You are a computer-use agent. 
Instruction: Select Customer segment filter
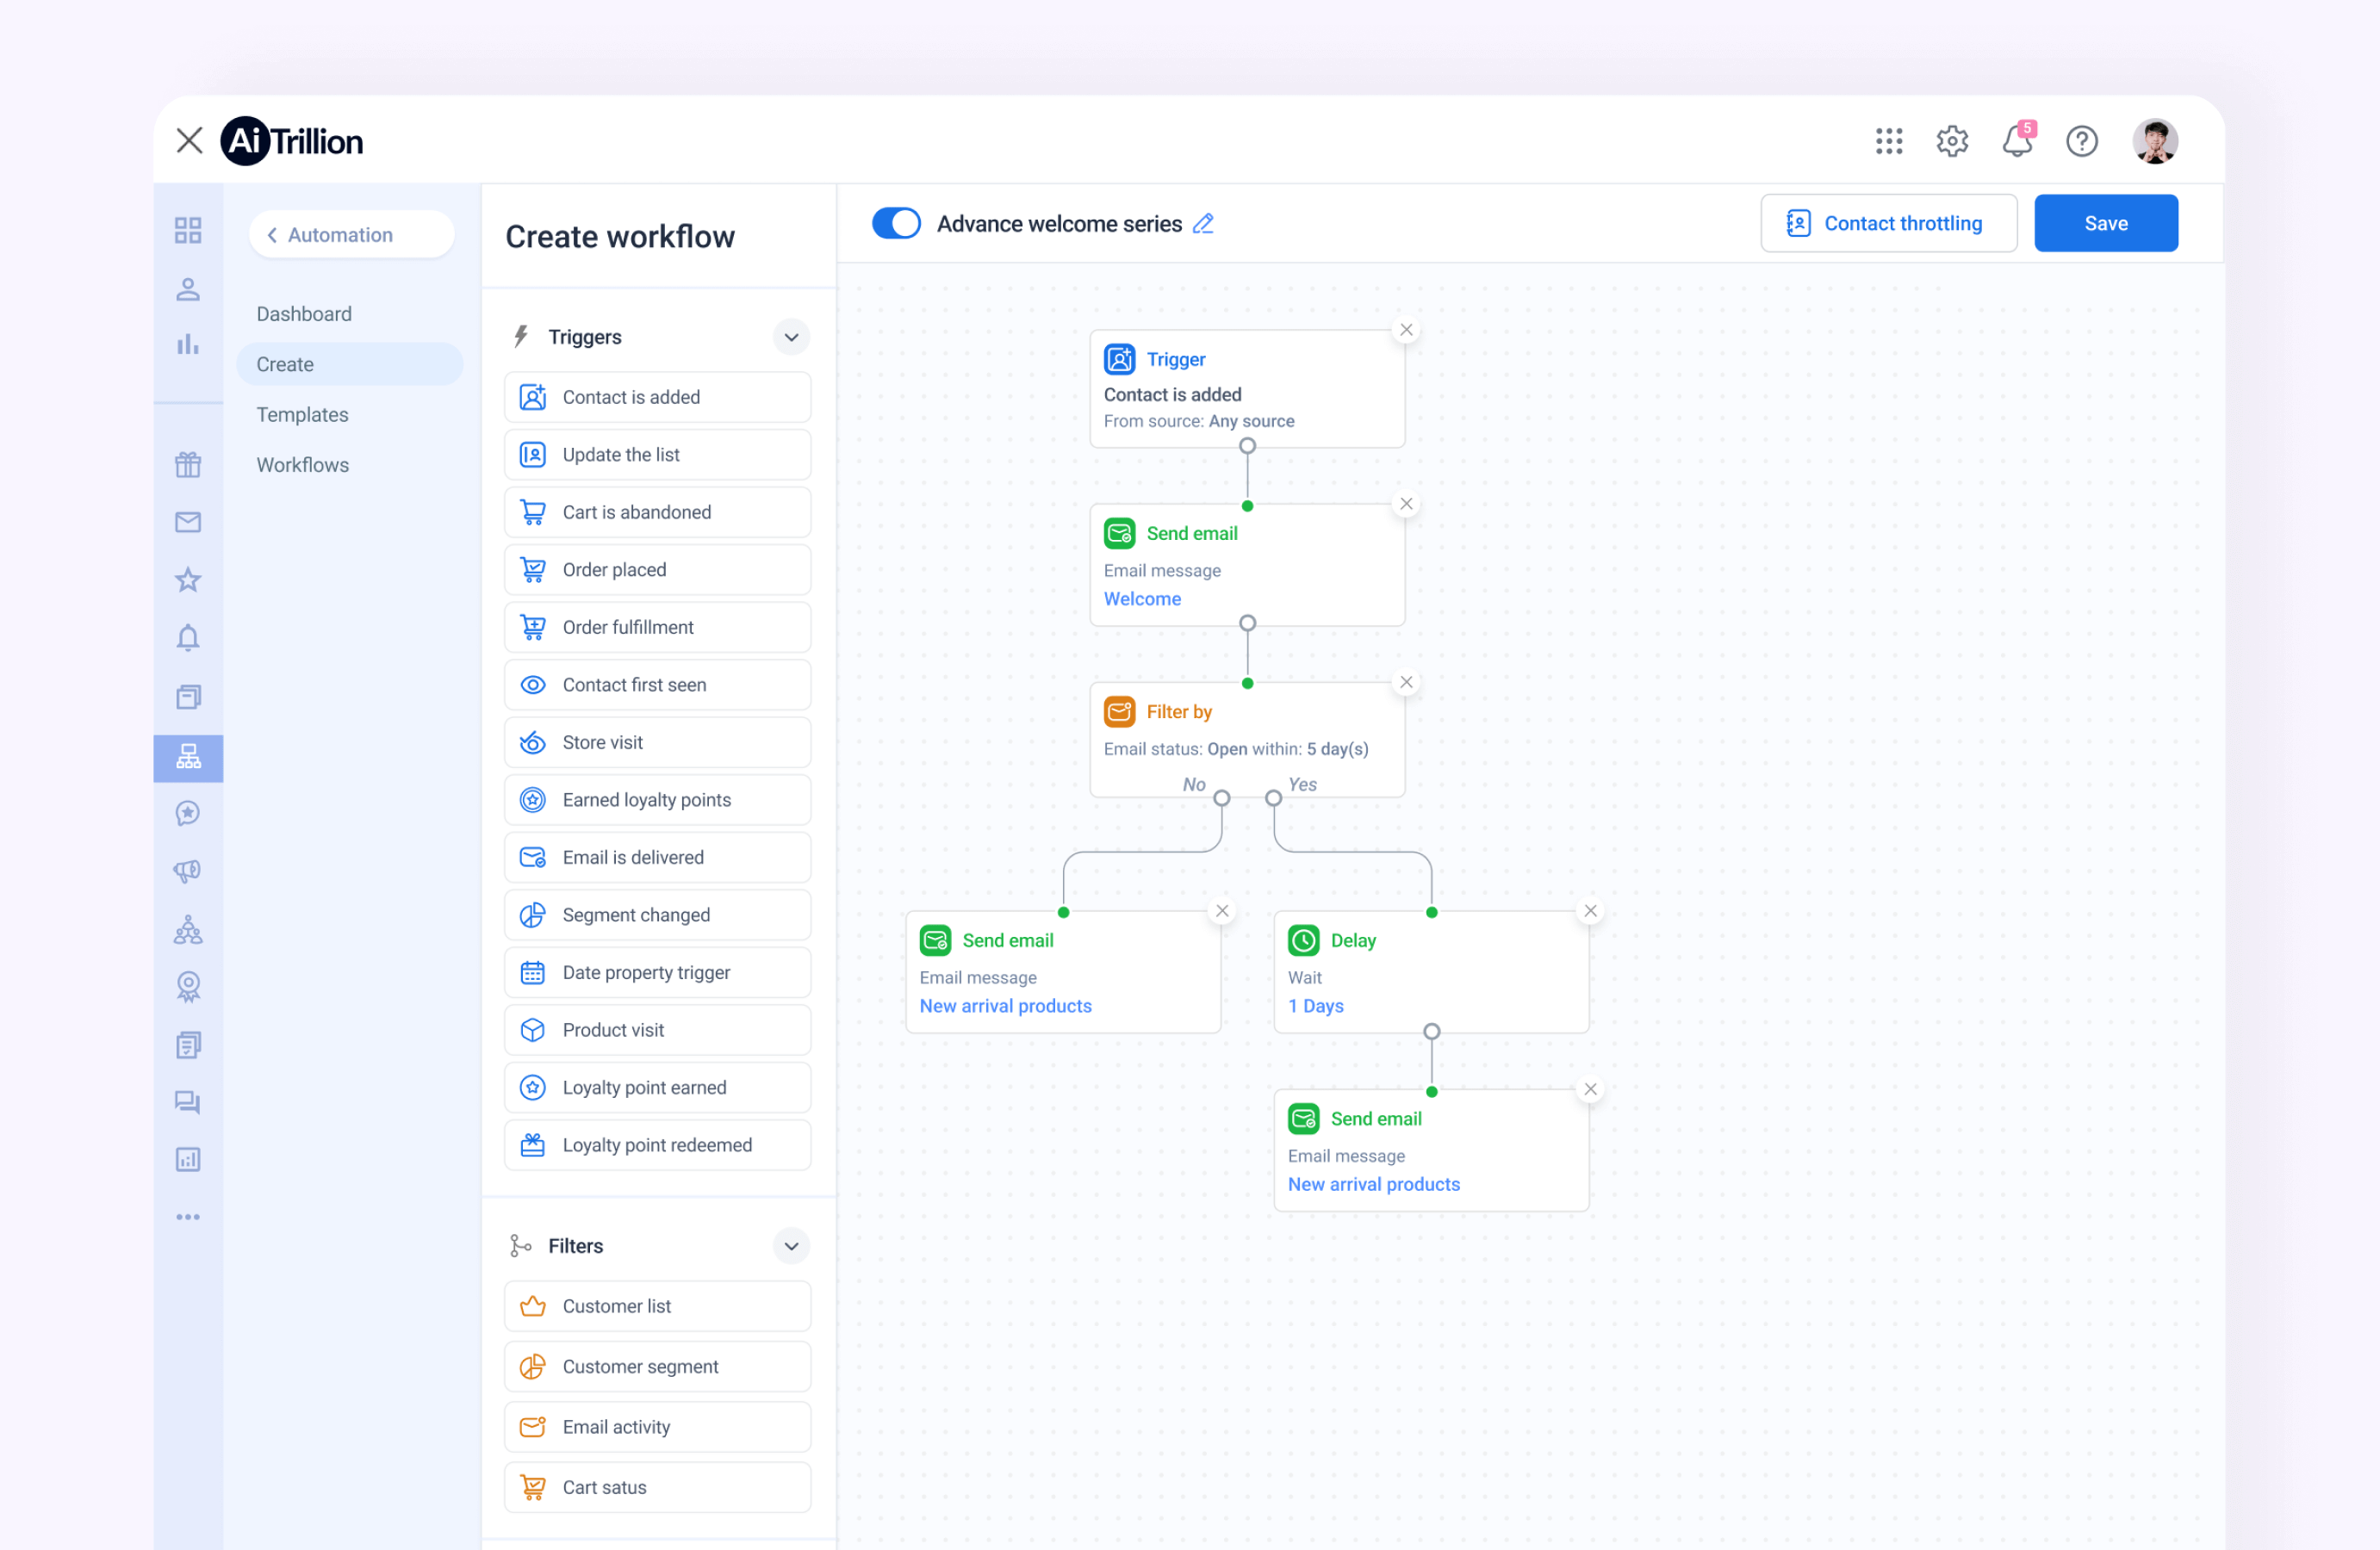[657, 1366]
